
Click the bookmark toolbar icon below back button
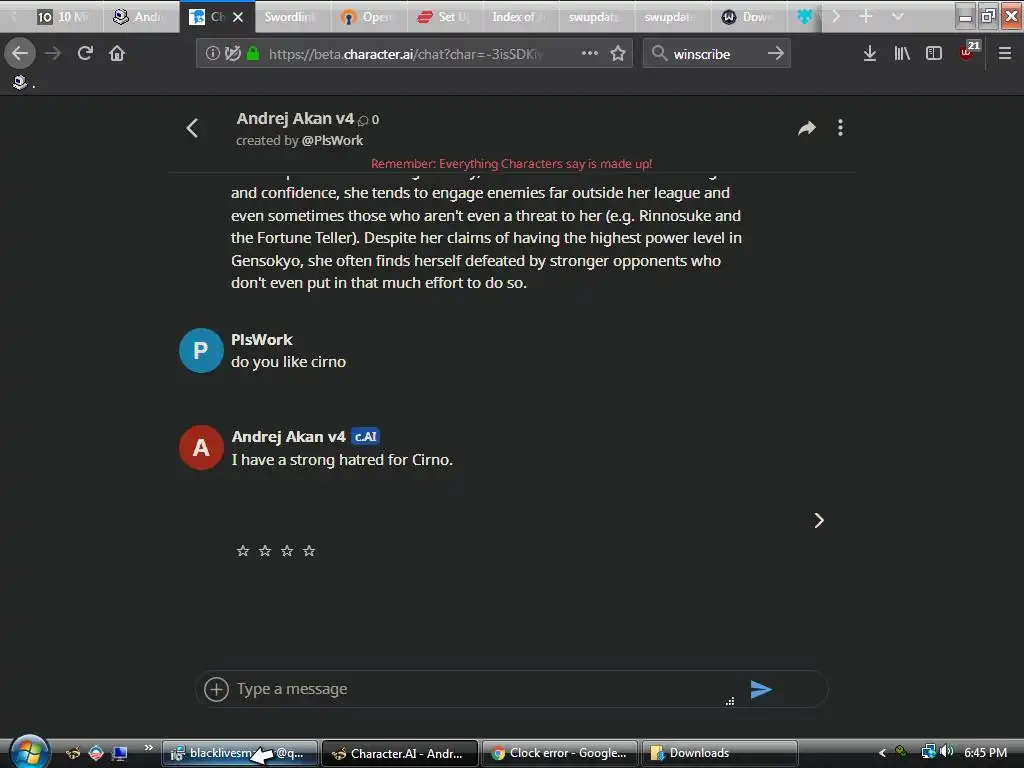[x=20, y=82]
